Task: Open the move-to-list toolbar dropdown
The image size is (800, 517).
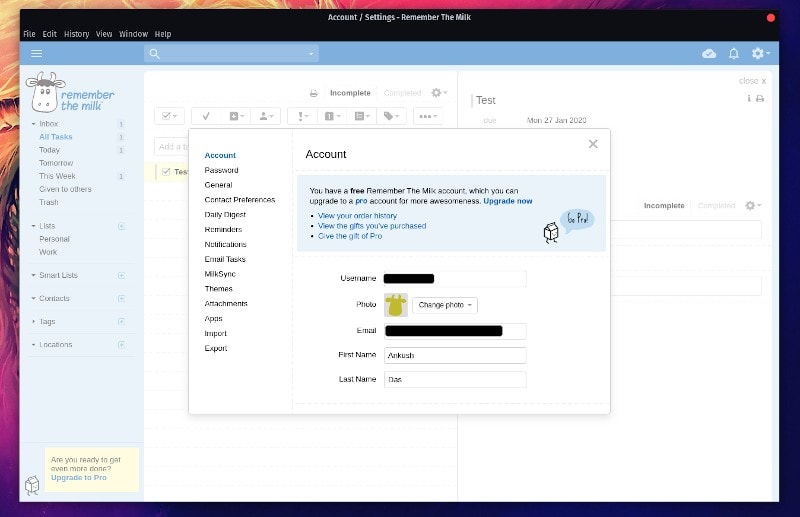Action: click(362, 116)
